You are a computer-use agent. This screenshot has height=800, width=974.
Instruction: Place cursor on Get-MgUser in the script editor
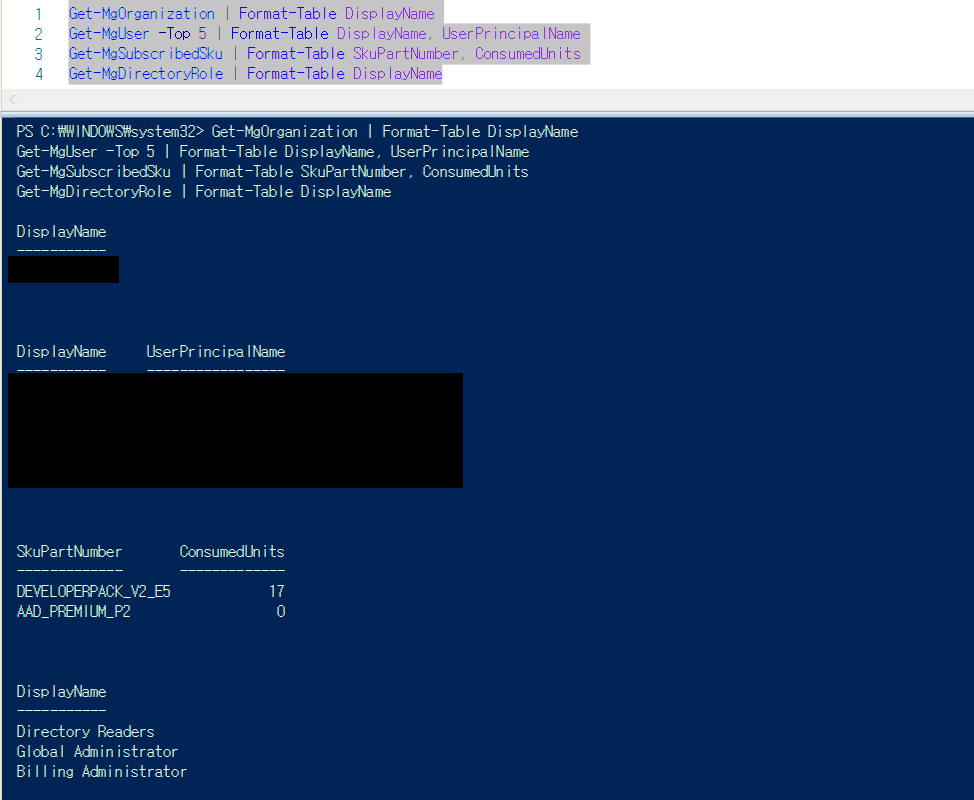[109, 34]
